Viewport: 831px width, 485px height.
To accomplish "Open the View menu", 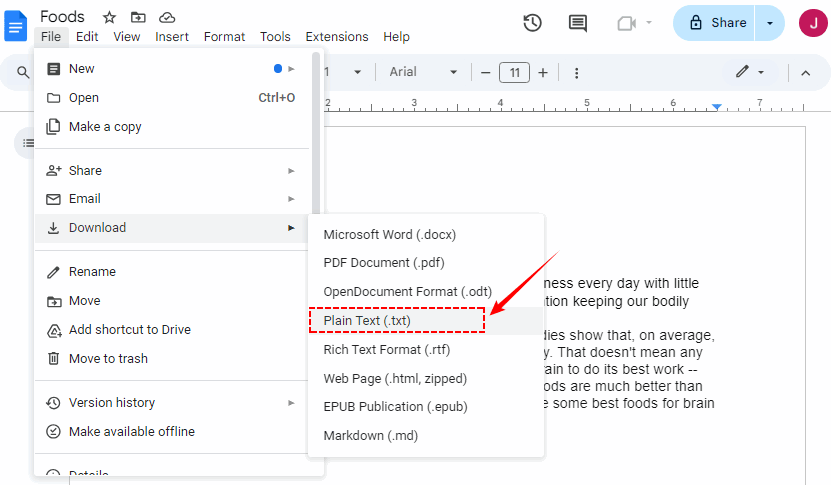I will [x=127, y=37].
